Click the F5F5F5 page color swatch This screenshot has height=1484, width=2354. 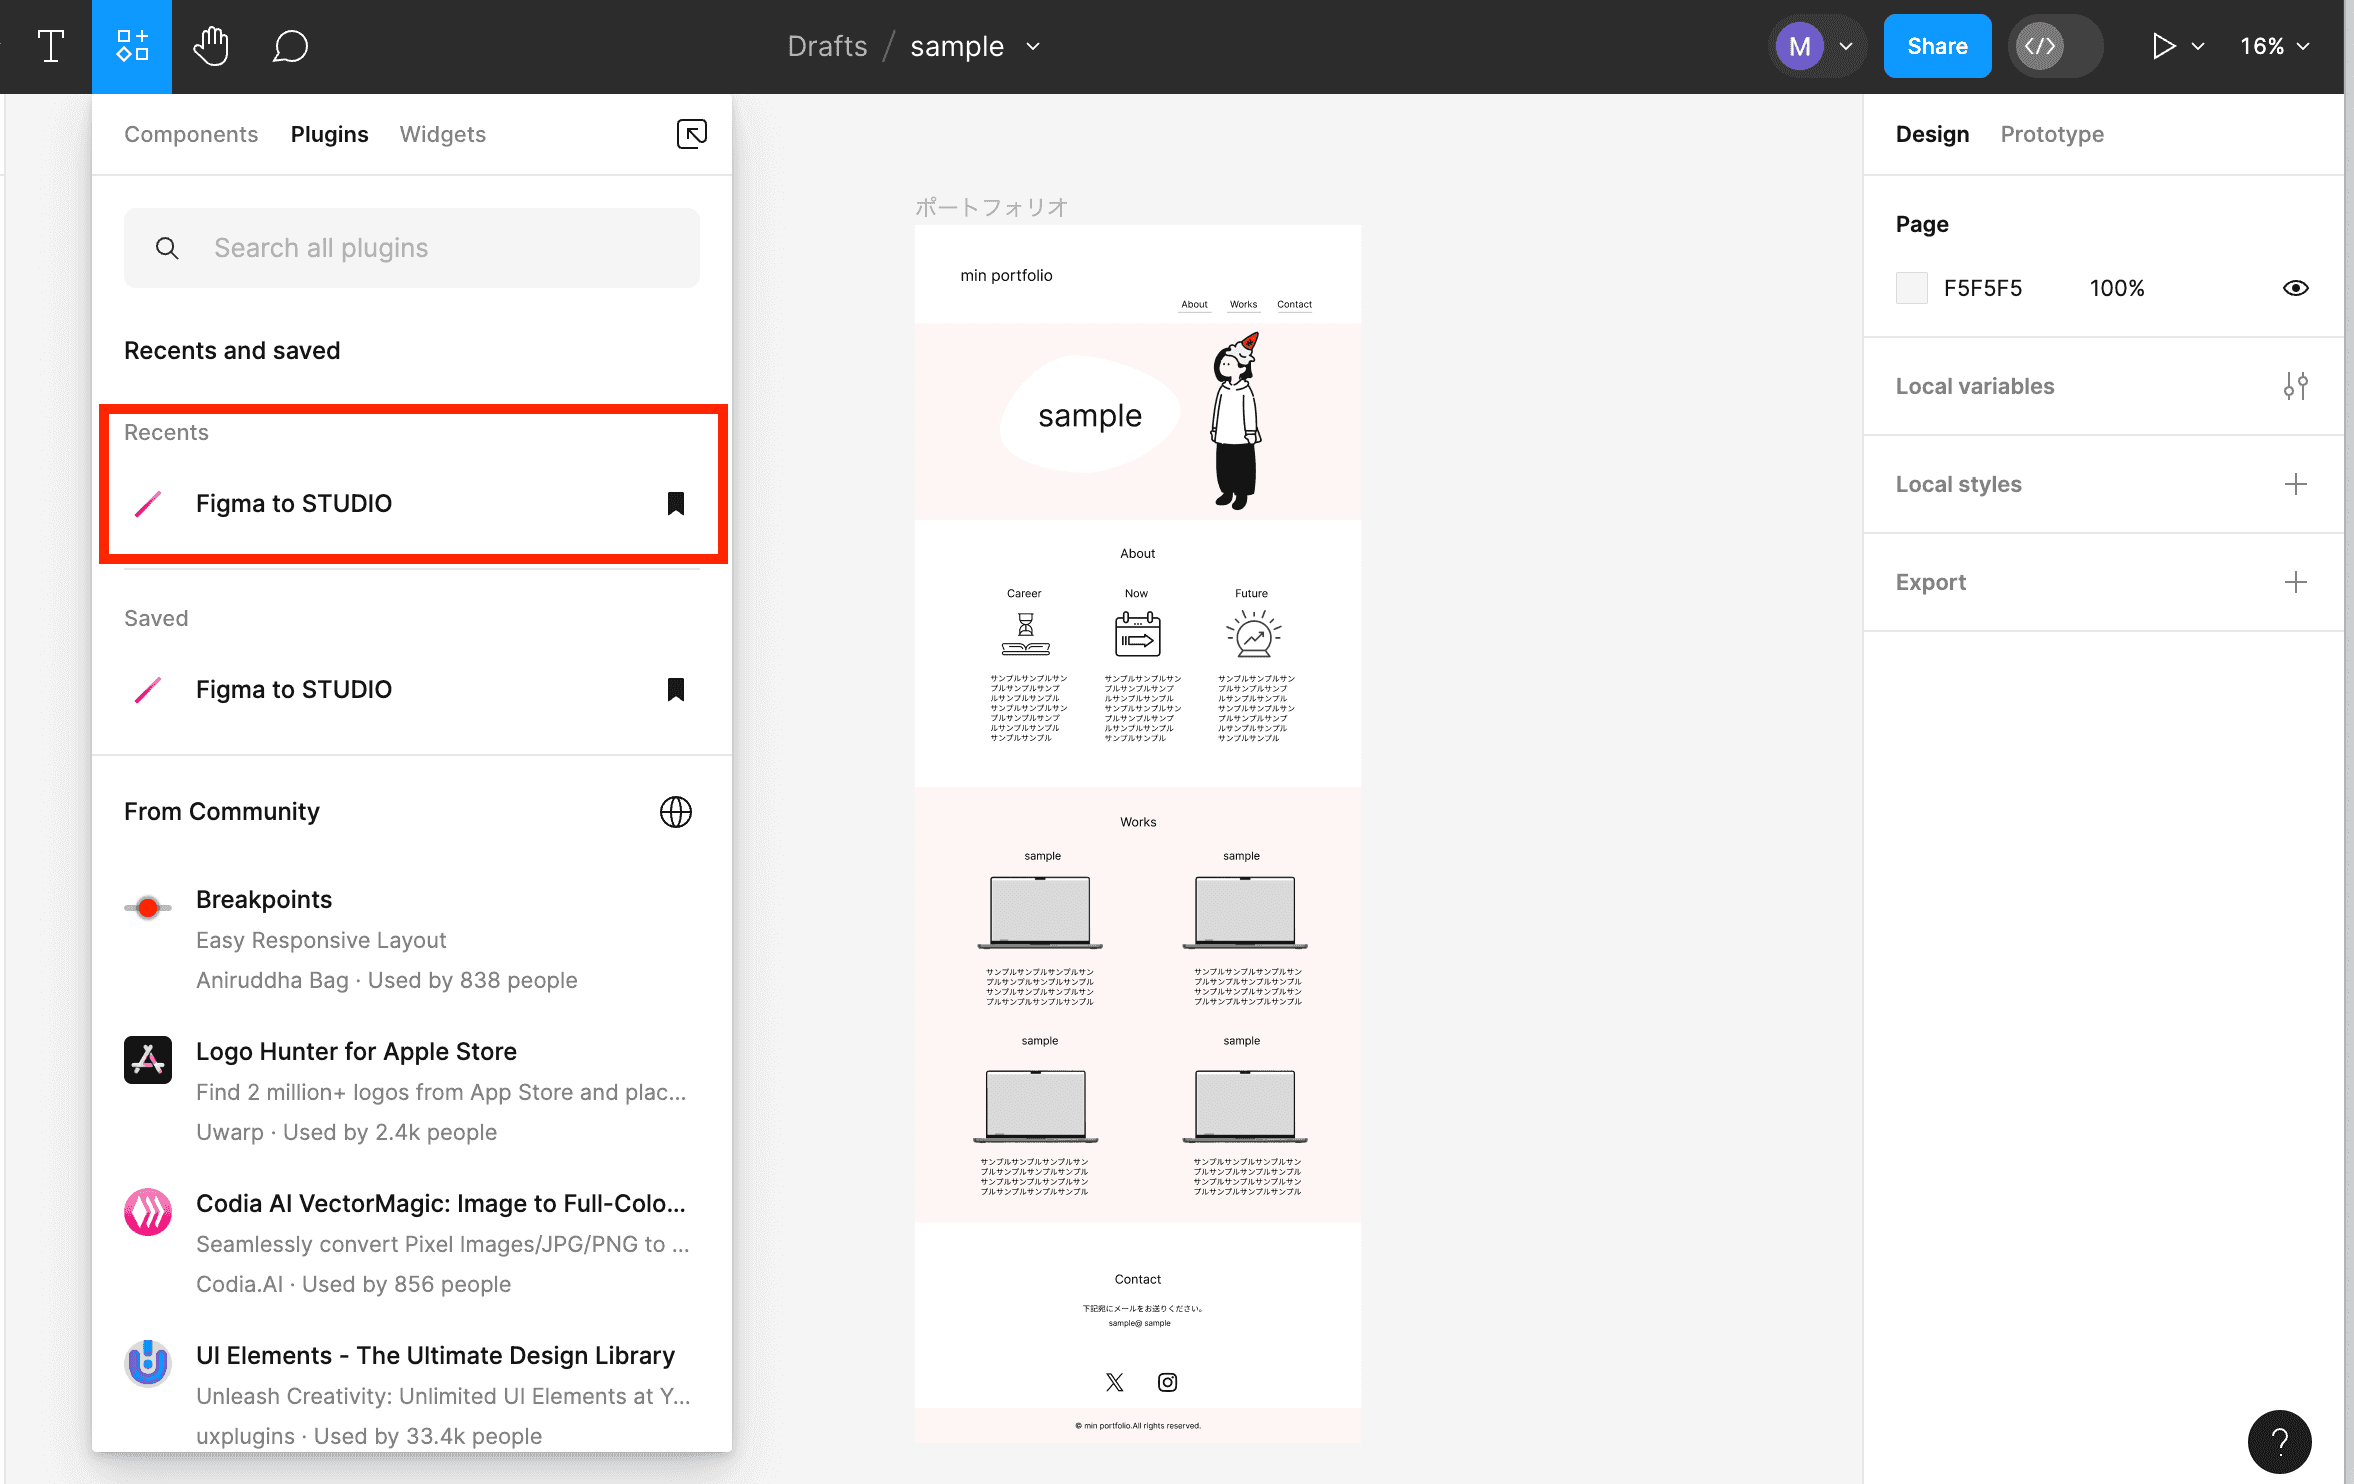click(1911, 288)
